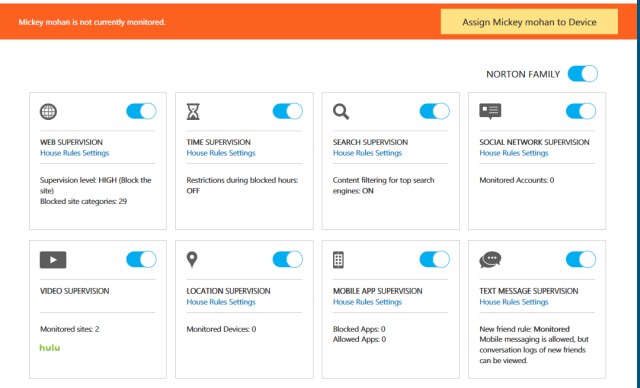
Task: Turn off Web Supervision toggle
Action: pyautogui.click(x=141, y=111)
